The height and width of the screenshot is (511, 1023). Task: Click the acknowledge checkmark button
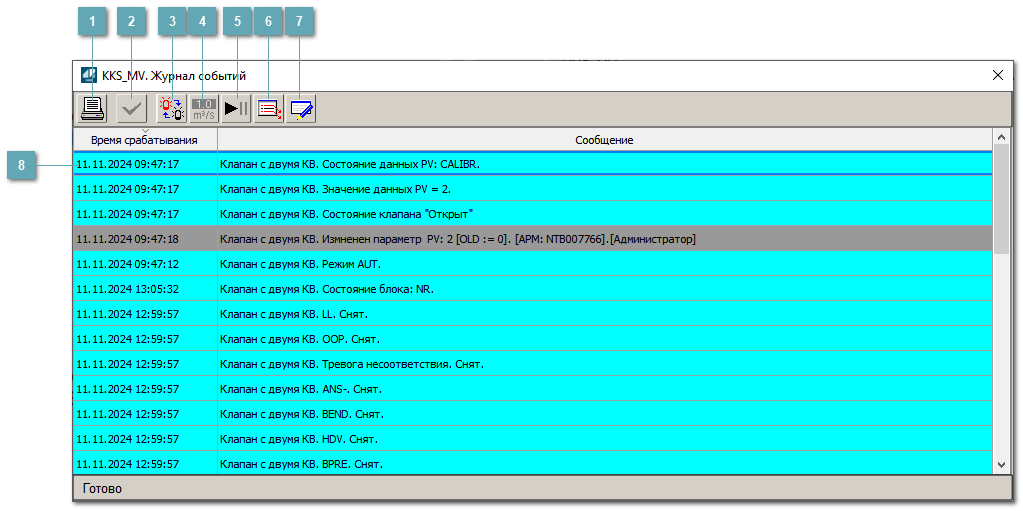point(130,109)
